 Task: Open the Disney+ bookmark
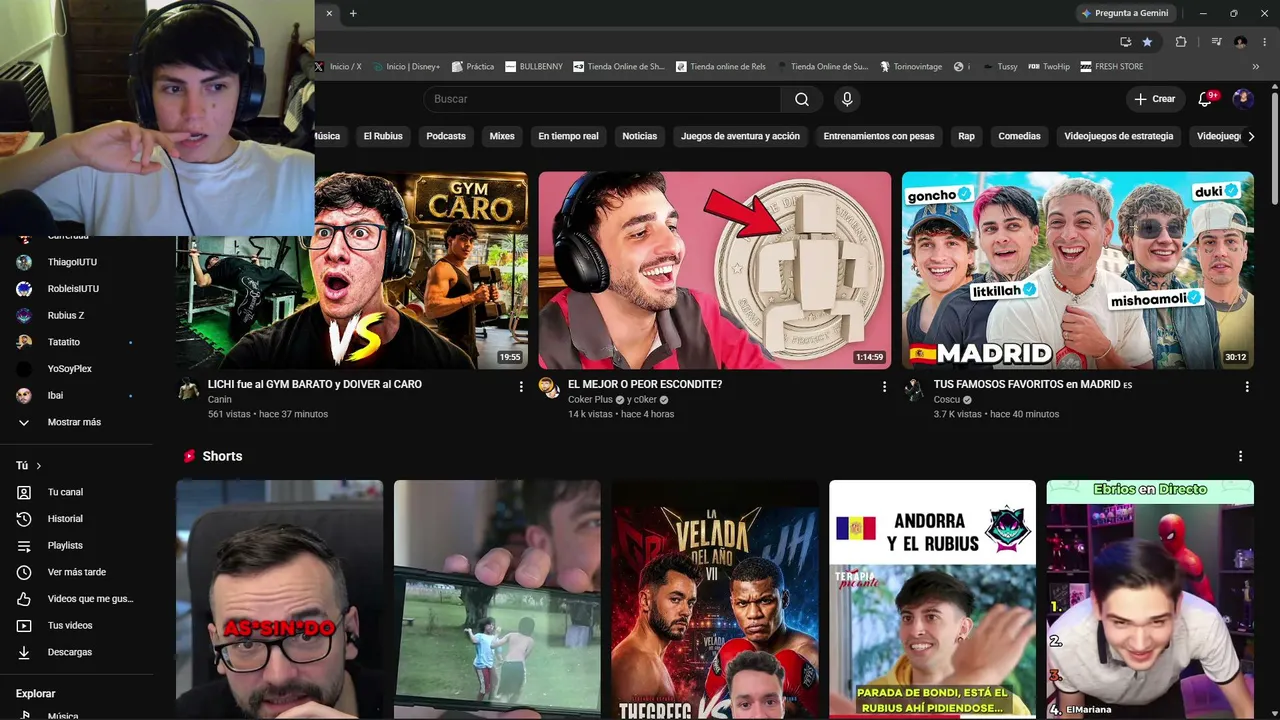[x=406, y=67]
